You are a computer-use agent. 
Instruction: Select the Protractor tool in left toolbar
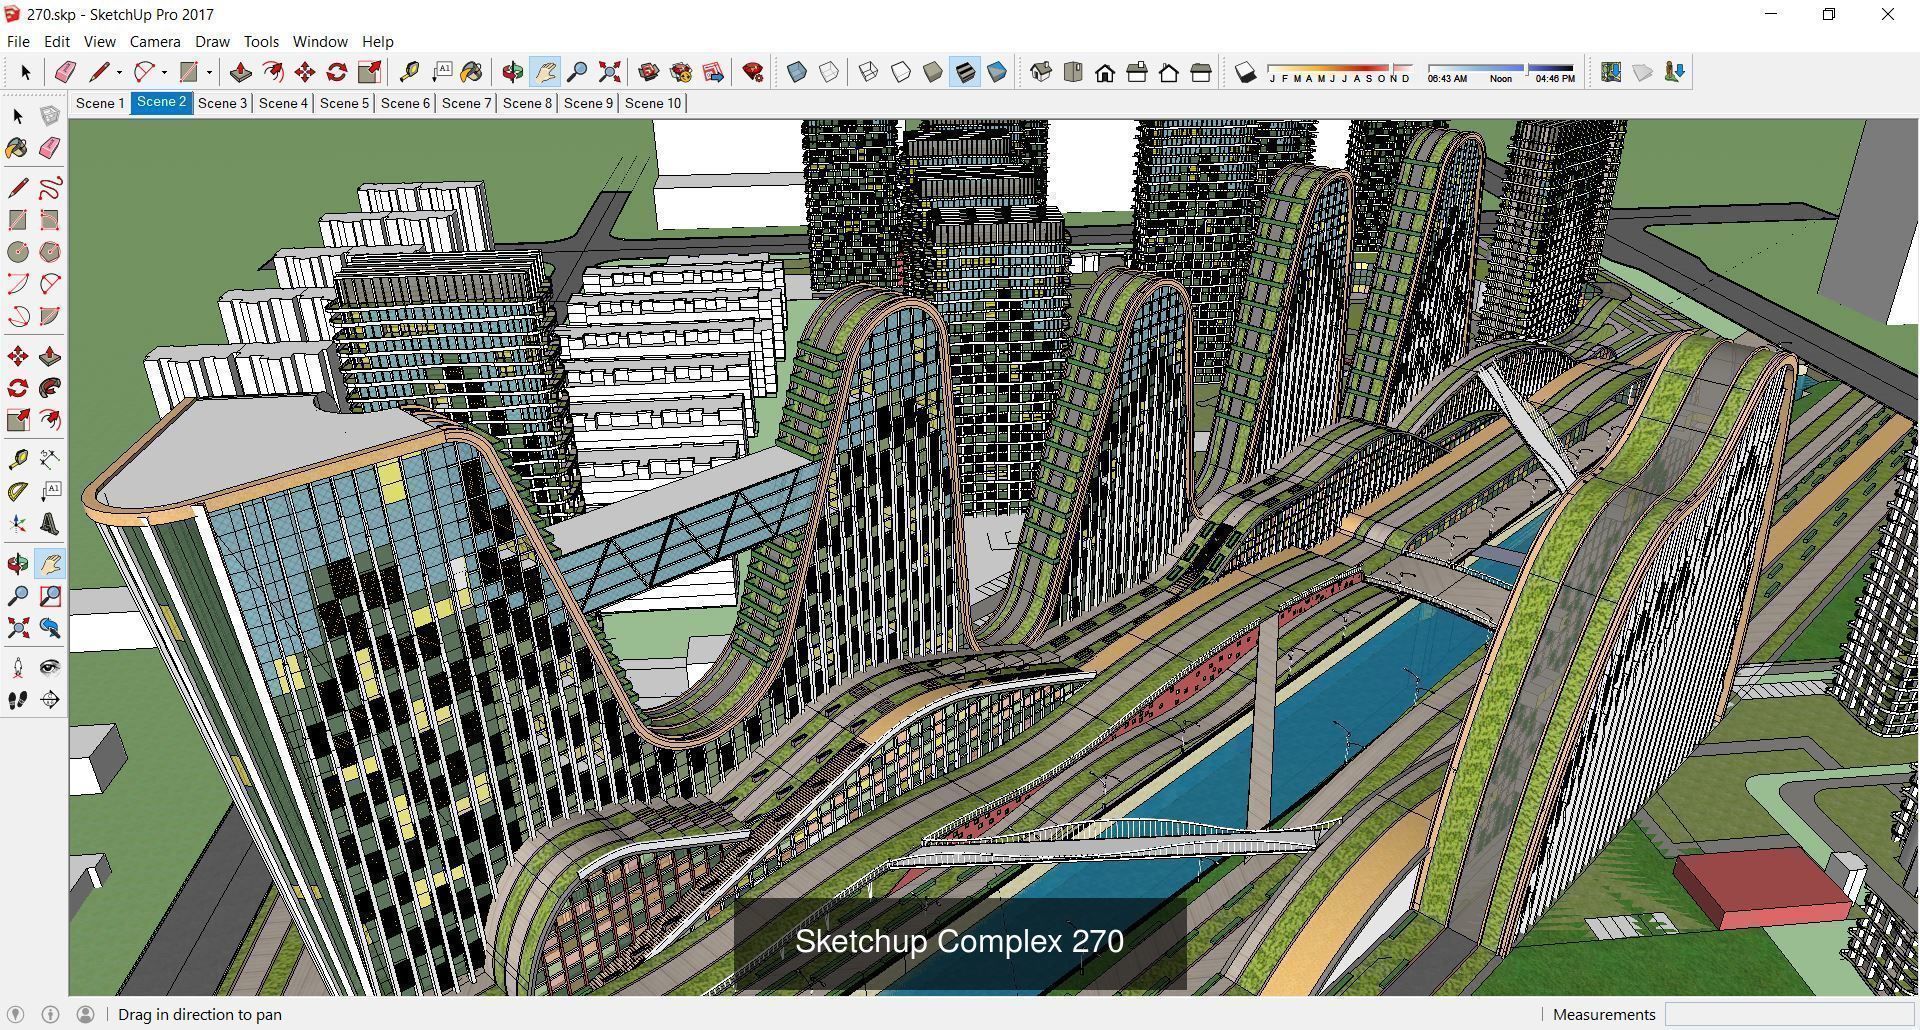[x=18, y=492]
